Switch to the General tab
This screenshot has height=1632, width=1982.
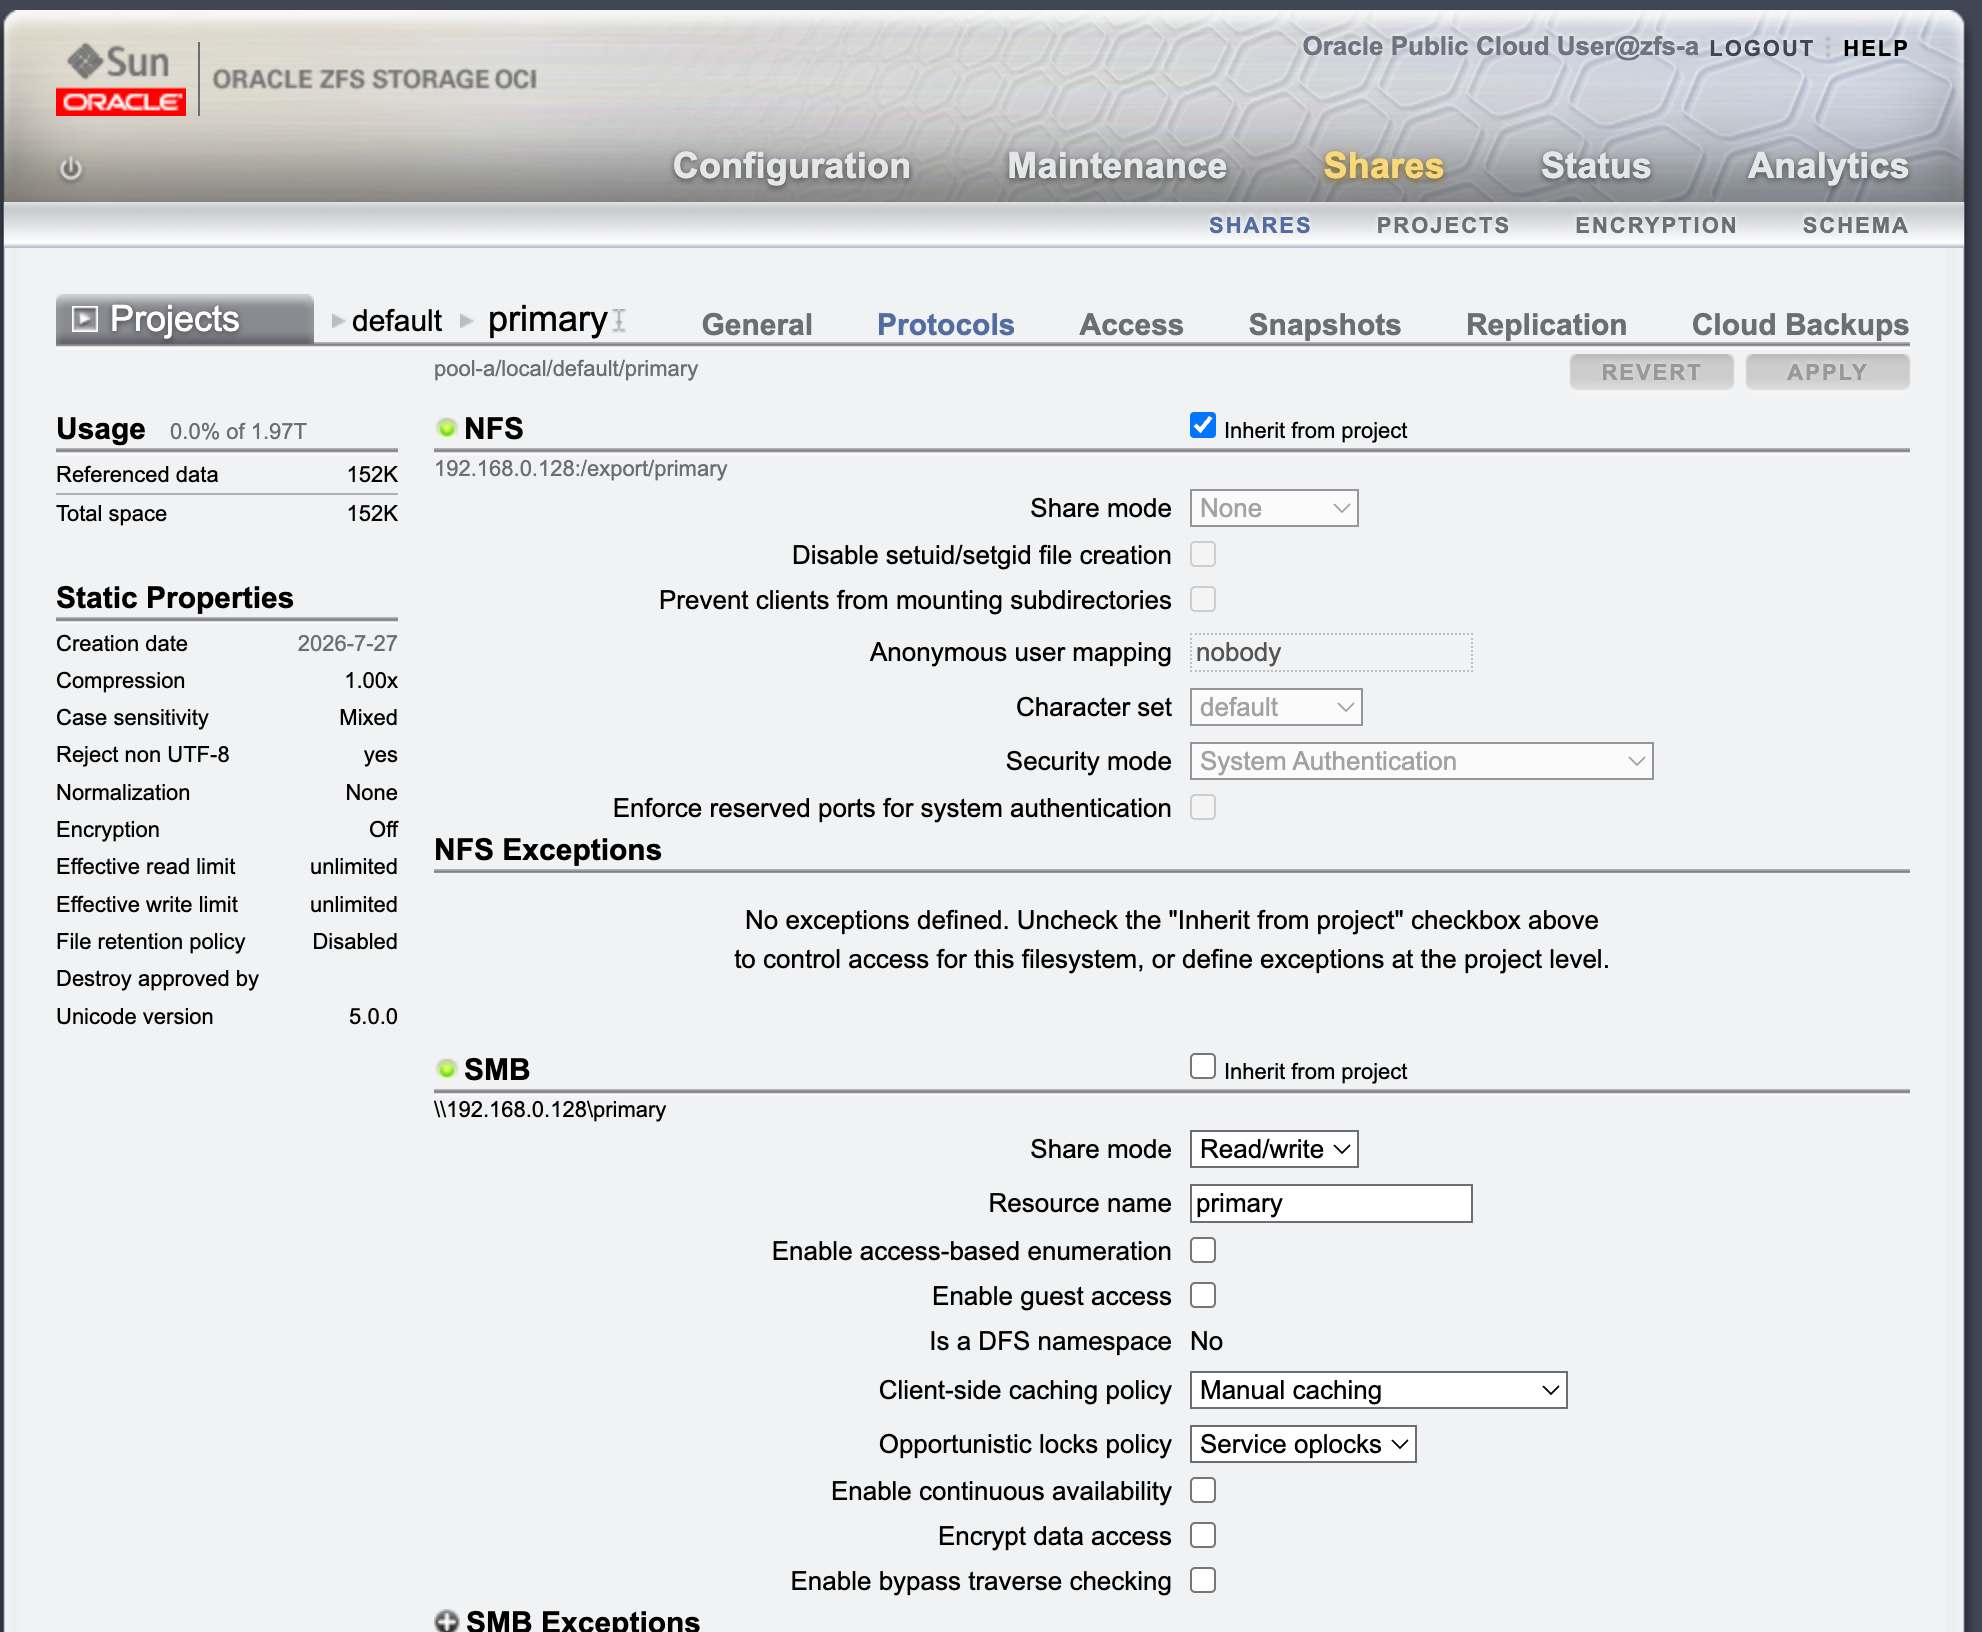tap(757, 324)
